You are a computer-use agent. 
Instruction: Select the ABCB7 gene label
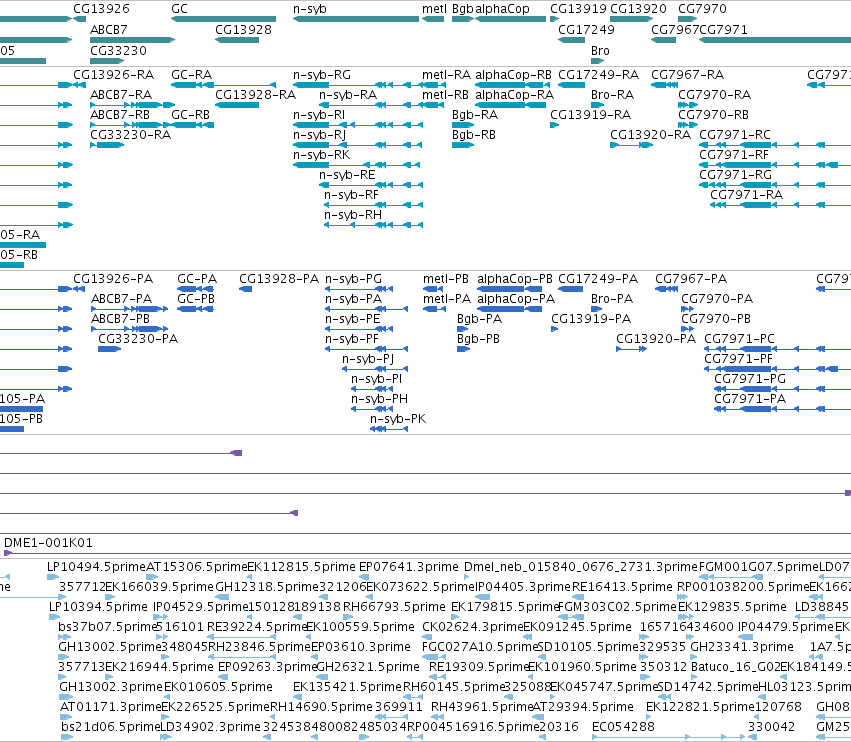pyautogui.click(x=109, y=29)
